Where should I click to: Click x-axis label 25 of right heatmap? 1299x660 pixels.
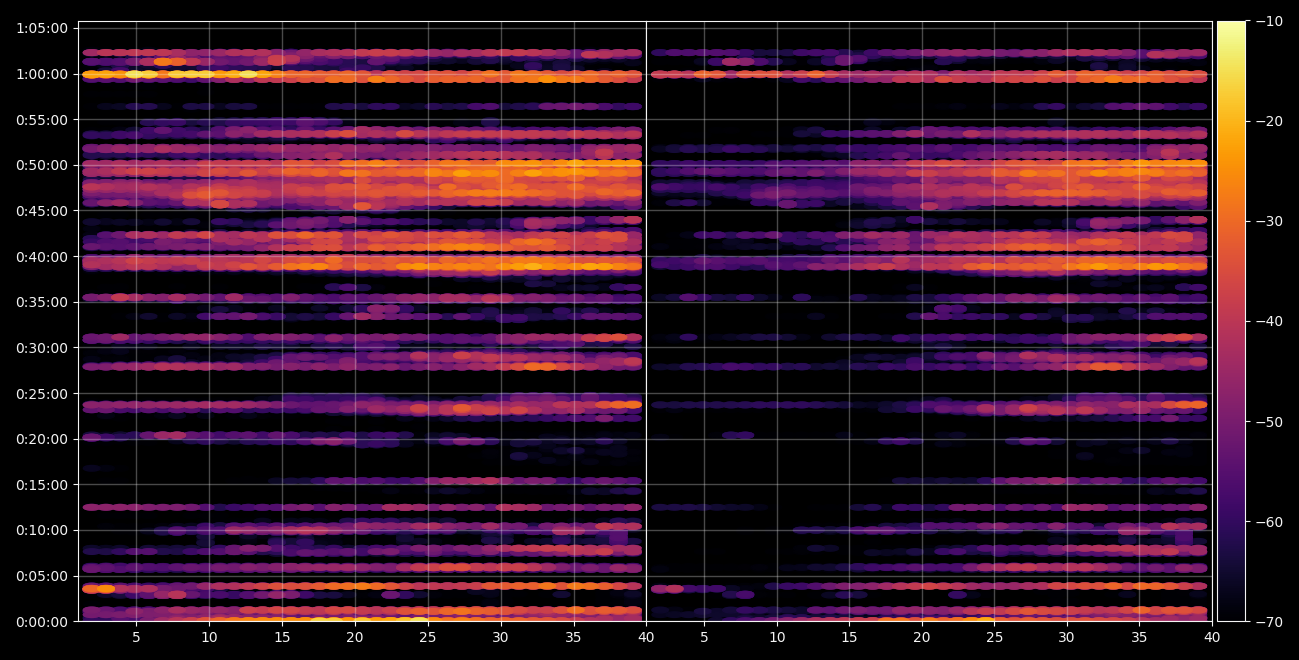coord(994,637)
